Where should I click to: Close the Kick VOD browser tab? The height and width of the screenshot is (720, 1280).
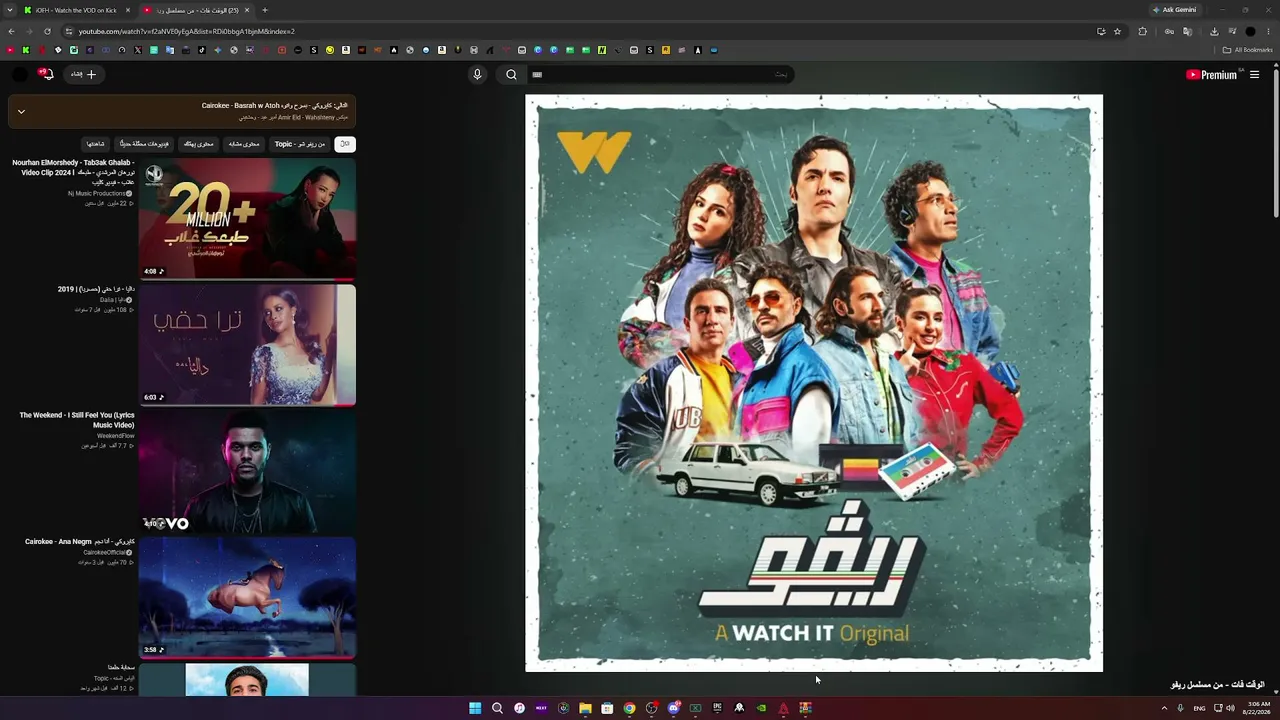pyautogui.click(x=126, y=10)
